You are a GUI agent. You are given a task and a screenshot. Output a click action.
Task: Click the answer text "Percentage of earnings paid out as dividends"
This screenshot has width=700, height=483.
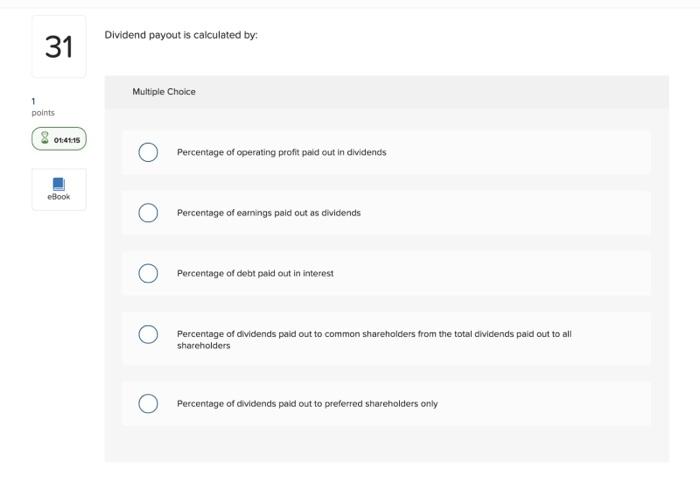(x=268, y=213)
